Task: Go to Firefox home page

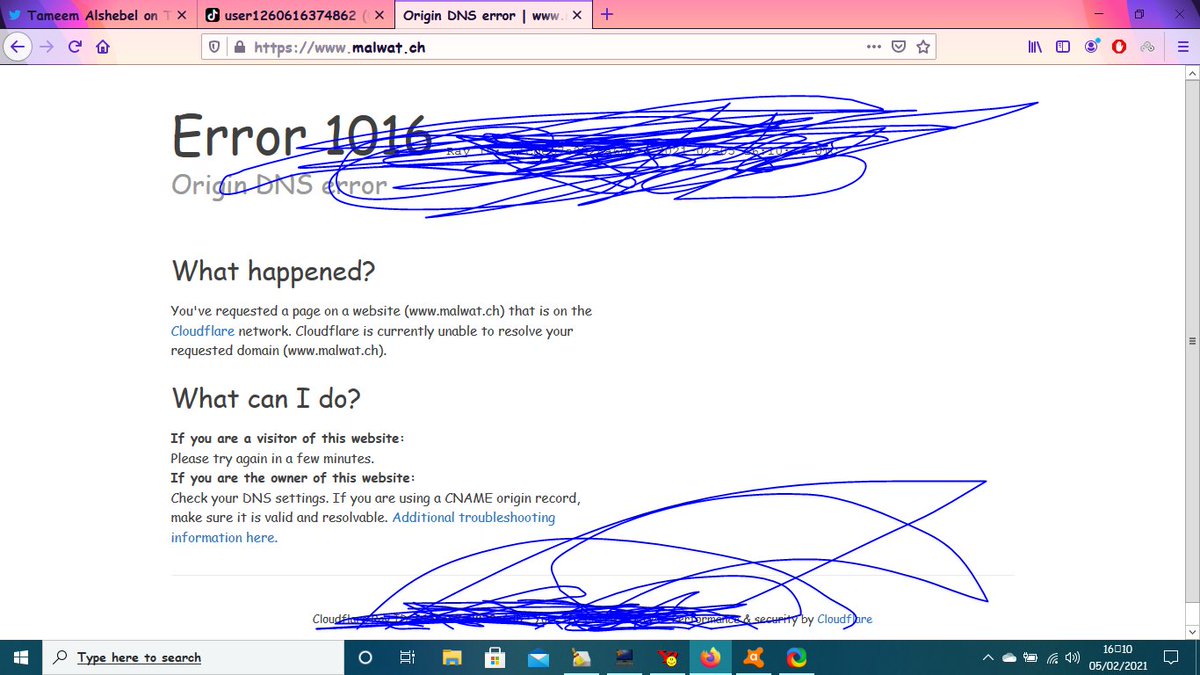Action: [101, 47]
